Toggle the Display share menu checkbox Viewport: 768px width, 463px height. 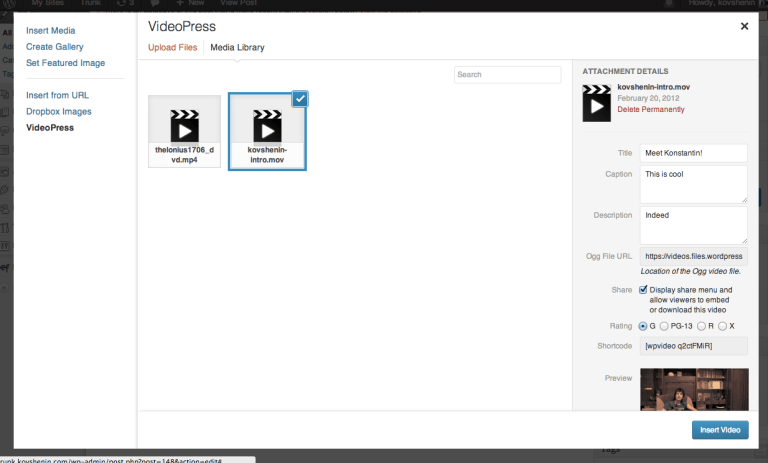(x=643, y=290)
